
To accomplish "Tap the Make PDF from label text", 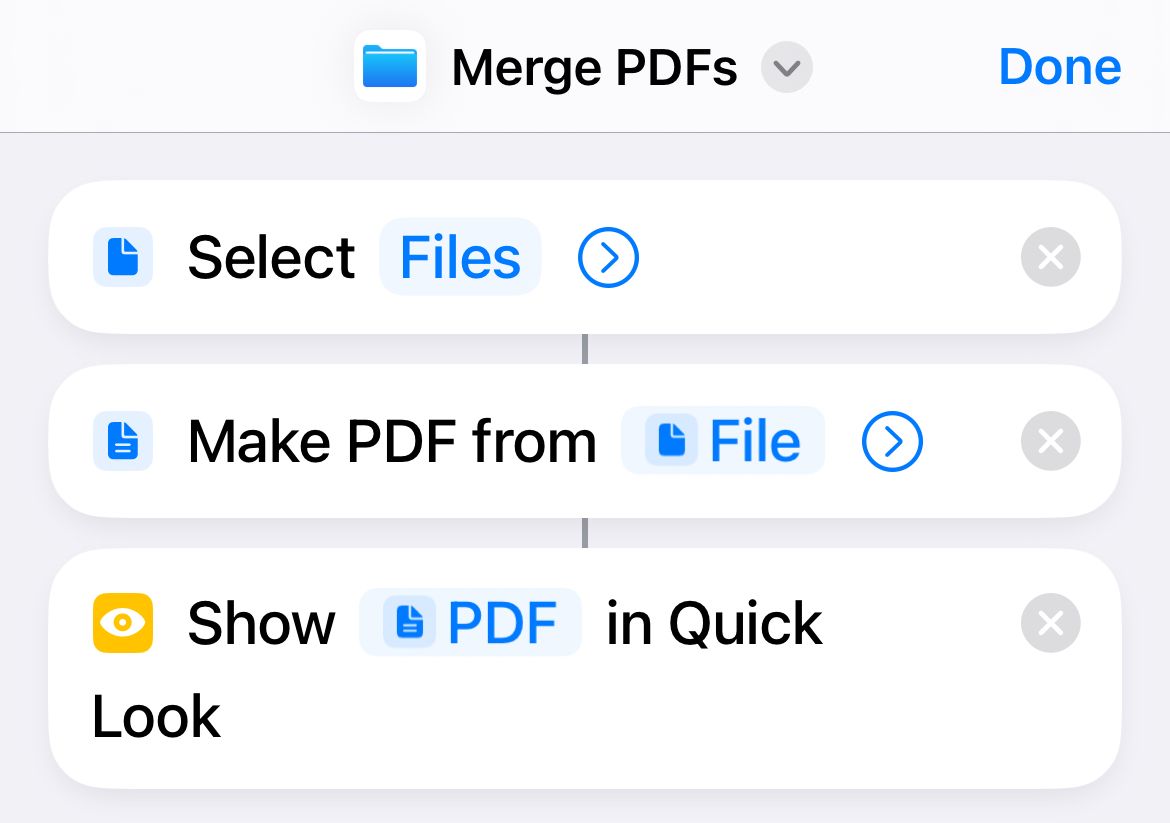I will pyautogui.click(x=392, y=441).
